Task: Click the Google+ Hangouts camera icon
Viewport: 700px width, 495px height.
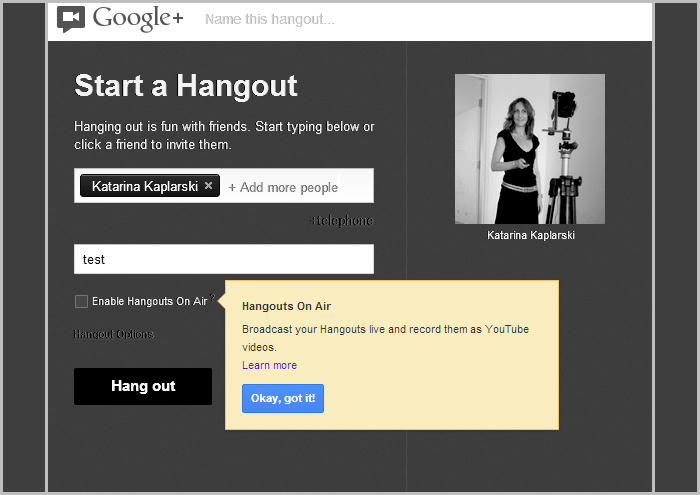Action: click(x=71, y=19)
